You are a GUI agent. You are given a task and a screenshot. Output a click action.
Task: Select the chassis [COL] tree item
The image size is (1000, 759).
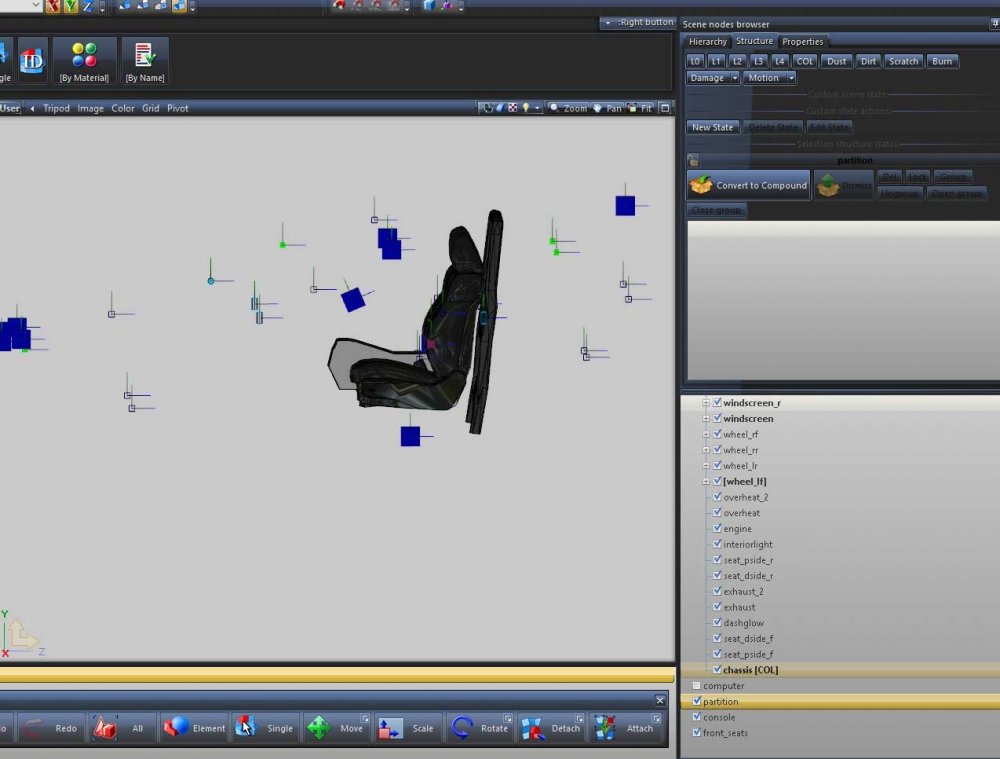pos(750,670)
